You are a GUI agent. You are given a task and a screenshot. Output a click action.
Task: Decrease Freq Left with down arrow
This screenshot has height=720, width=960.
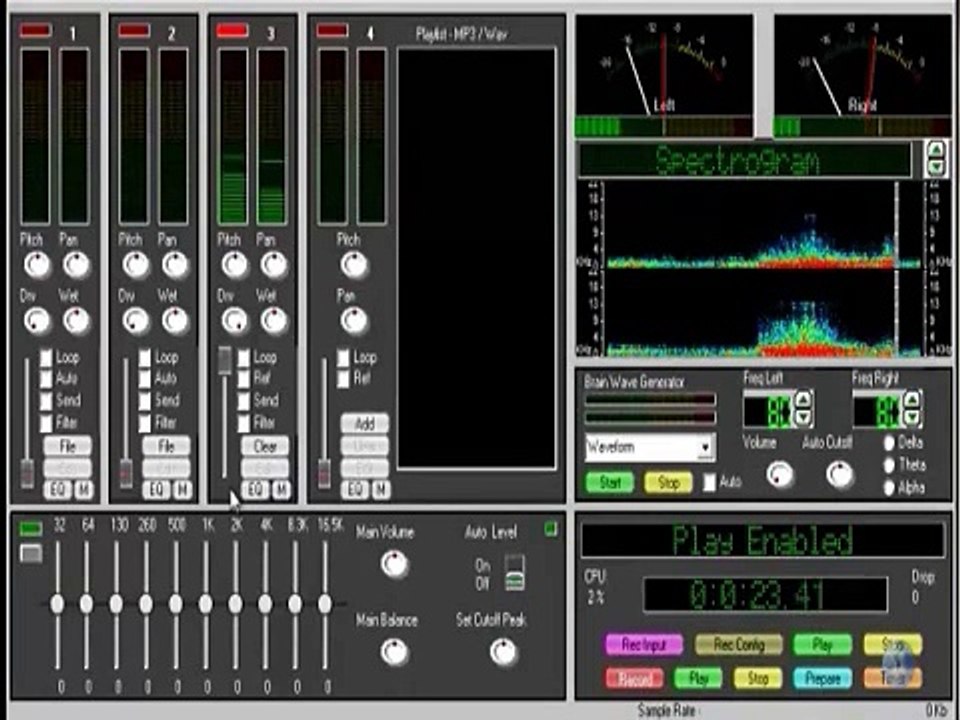point(803,417)
